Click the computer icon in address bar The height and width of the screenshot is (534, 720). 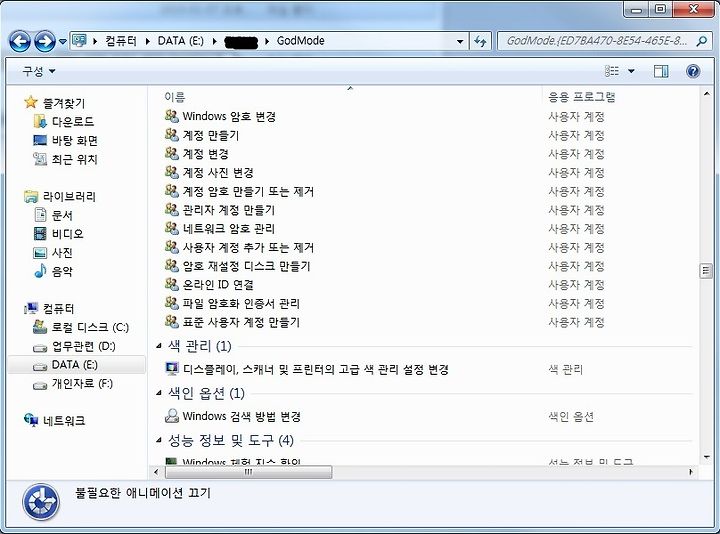pos(79,41)
